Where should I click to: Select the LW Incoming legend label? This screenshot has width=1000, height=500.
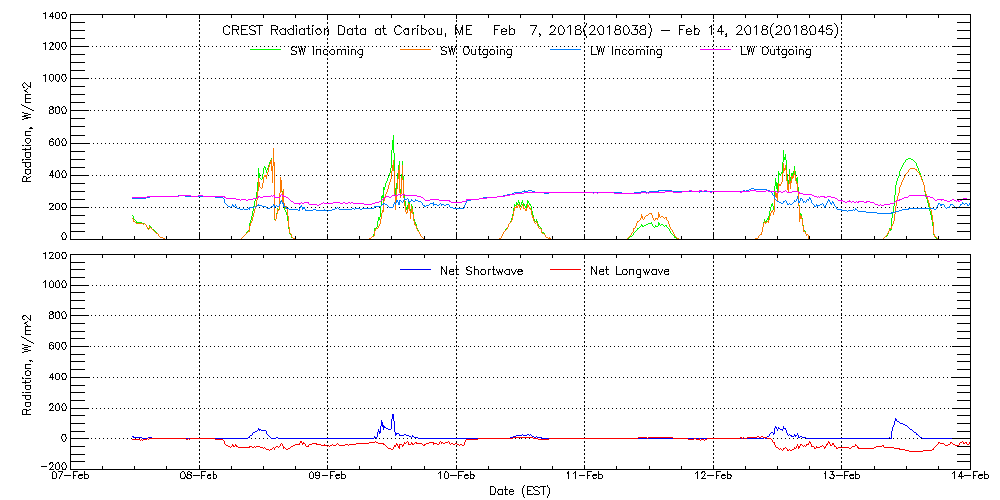point(625,52)
